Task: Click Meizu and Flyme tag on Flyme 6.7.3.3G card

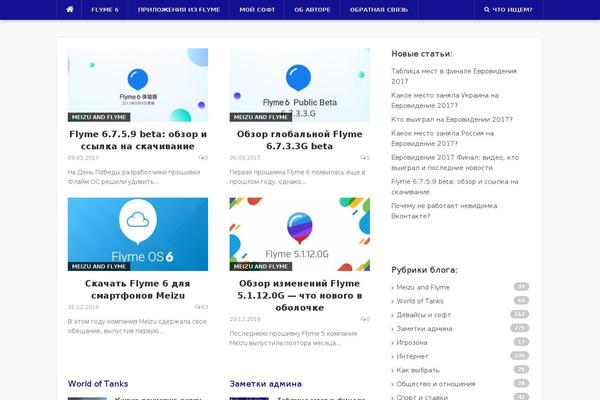Action: [261, 117]
